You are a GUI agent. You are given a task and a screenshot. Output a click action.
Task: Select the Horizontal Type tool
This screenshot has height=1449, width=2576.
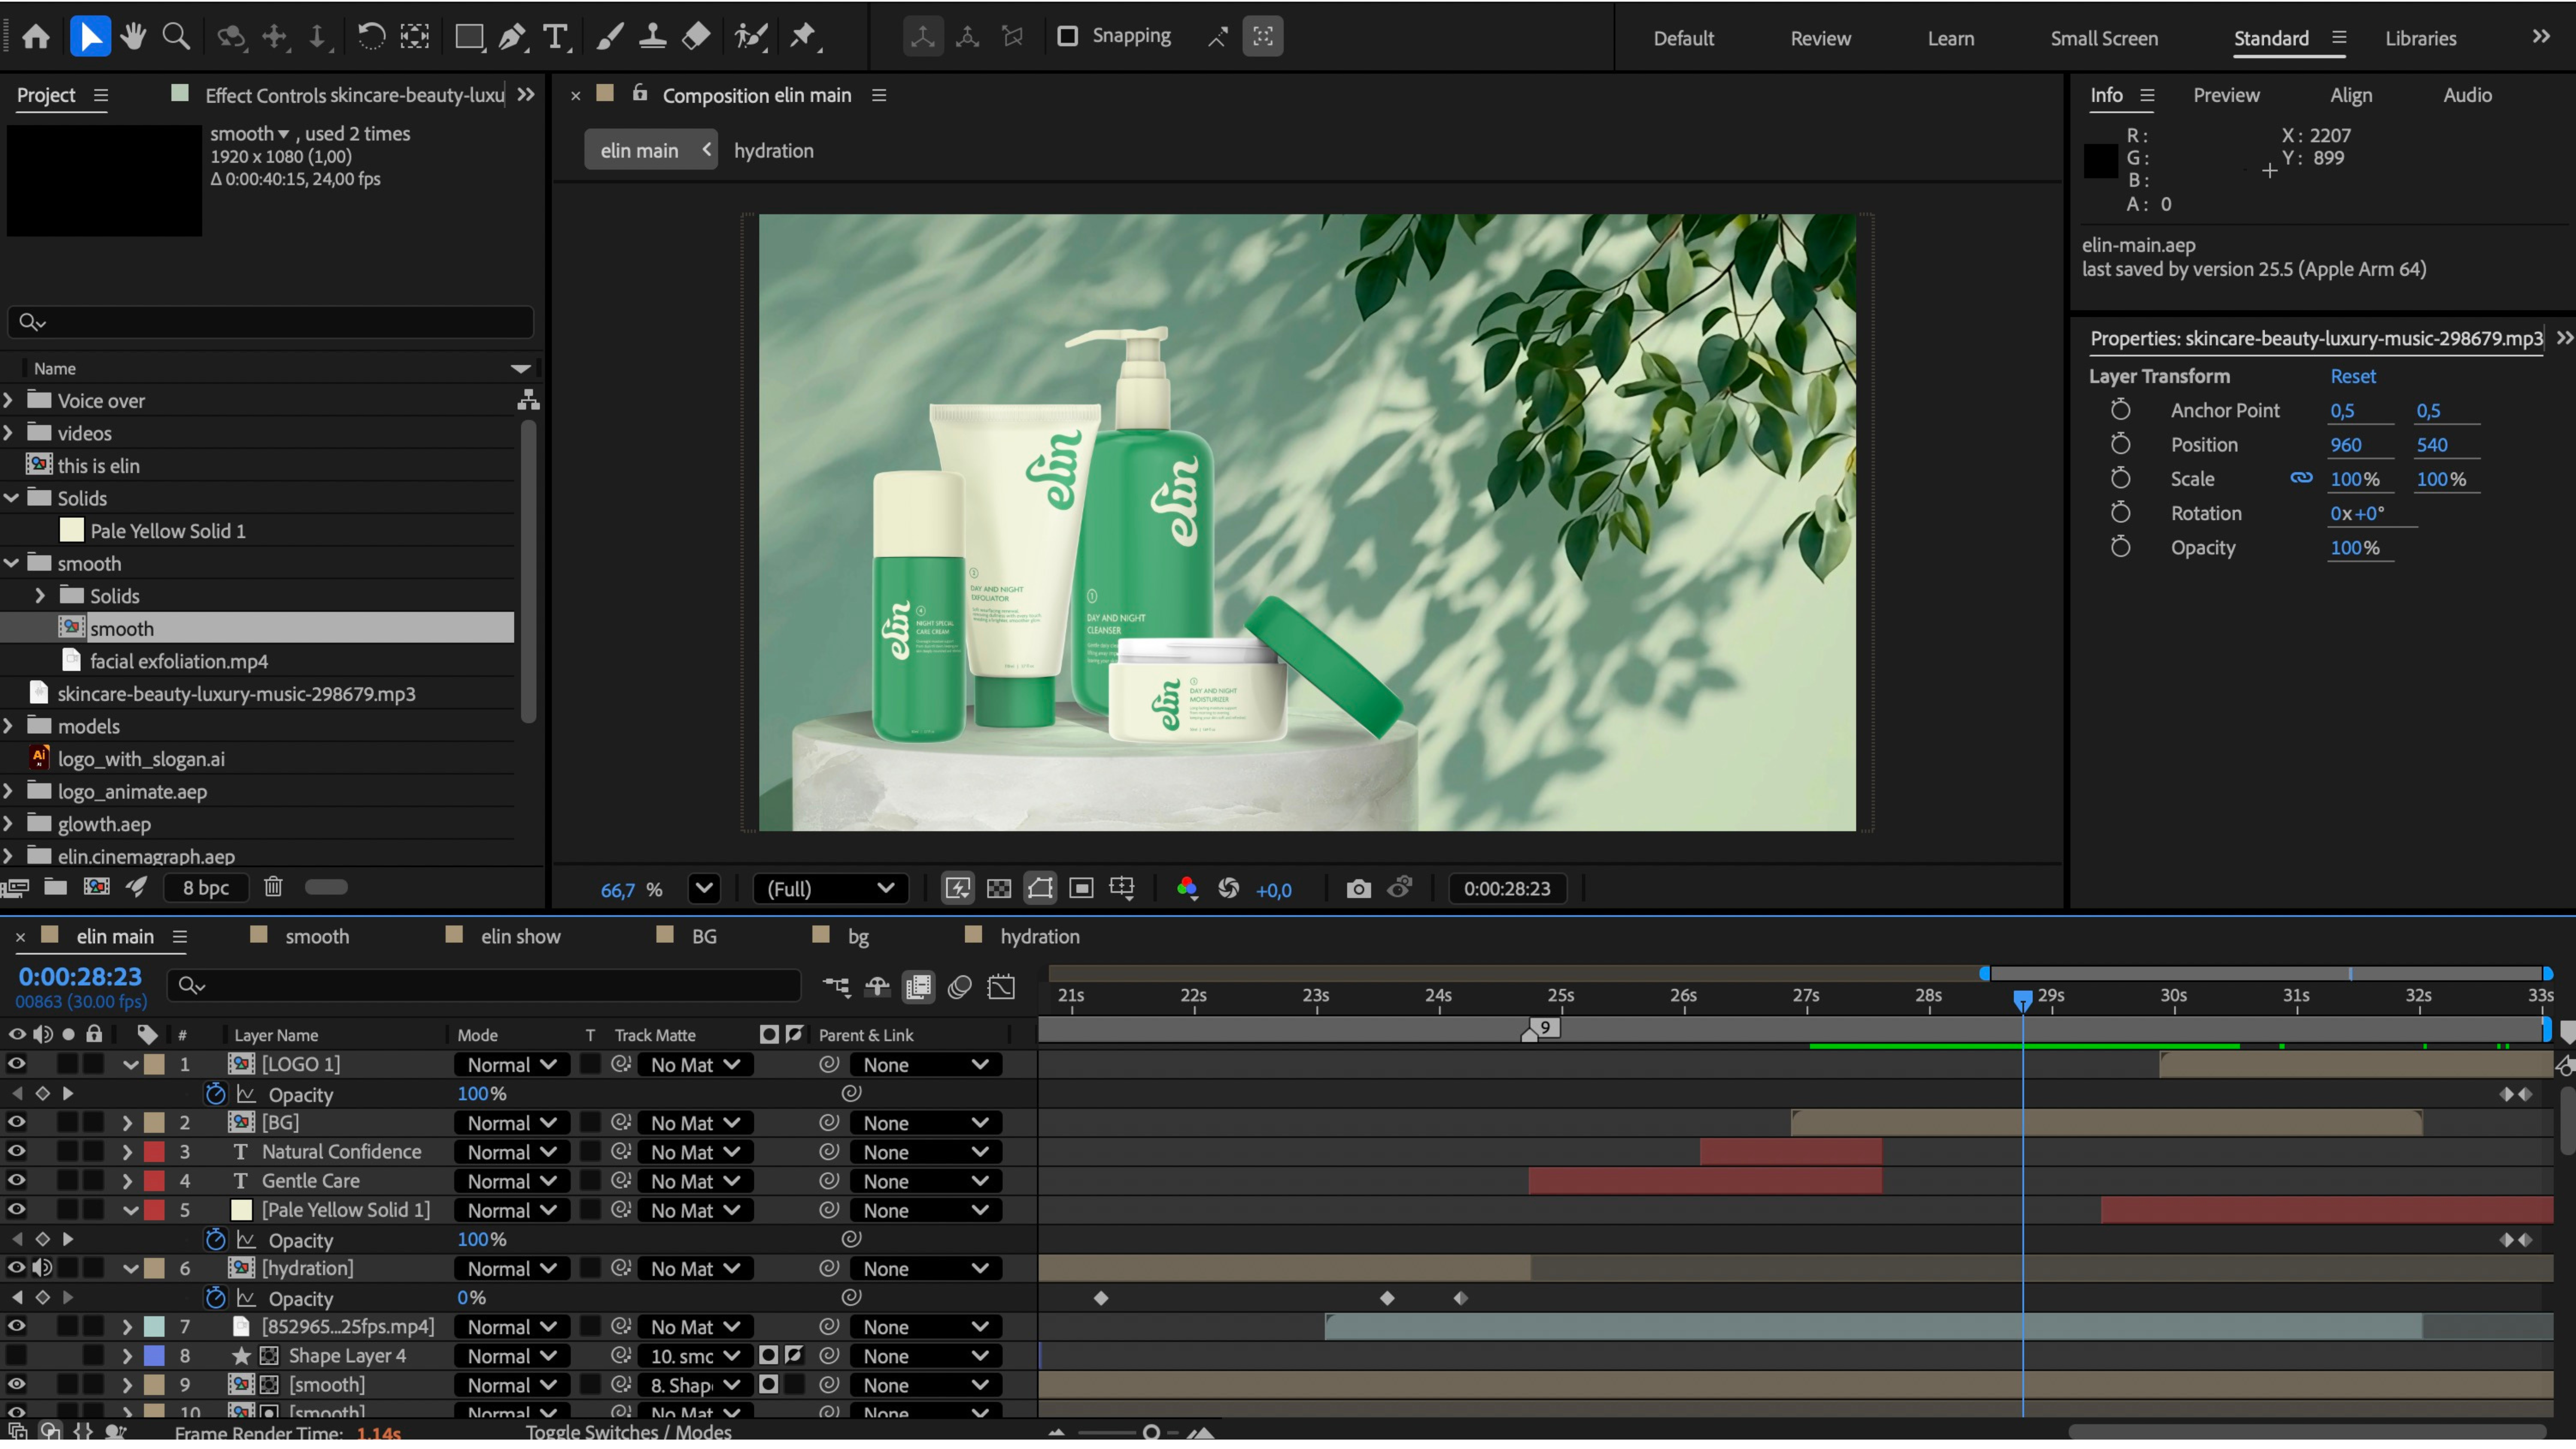555,37
